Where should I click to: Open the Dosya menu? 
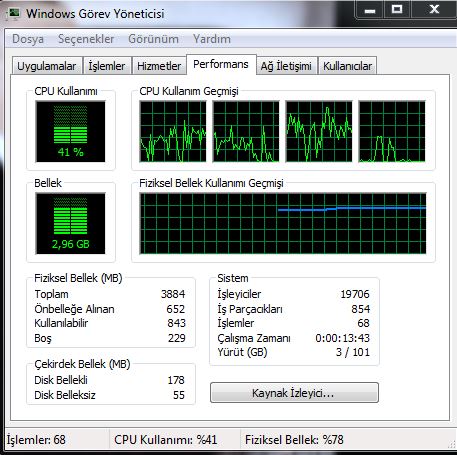pos(28,39)
